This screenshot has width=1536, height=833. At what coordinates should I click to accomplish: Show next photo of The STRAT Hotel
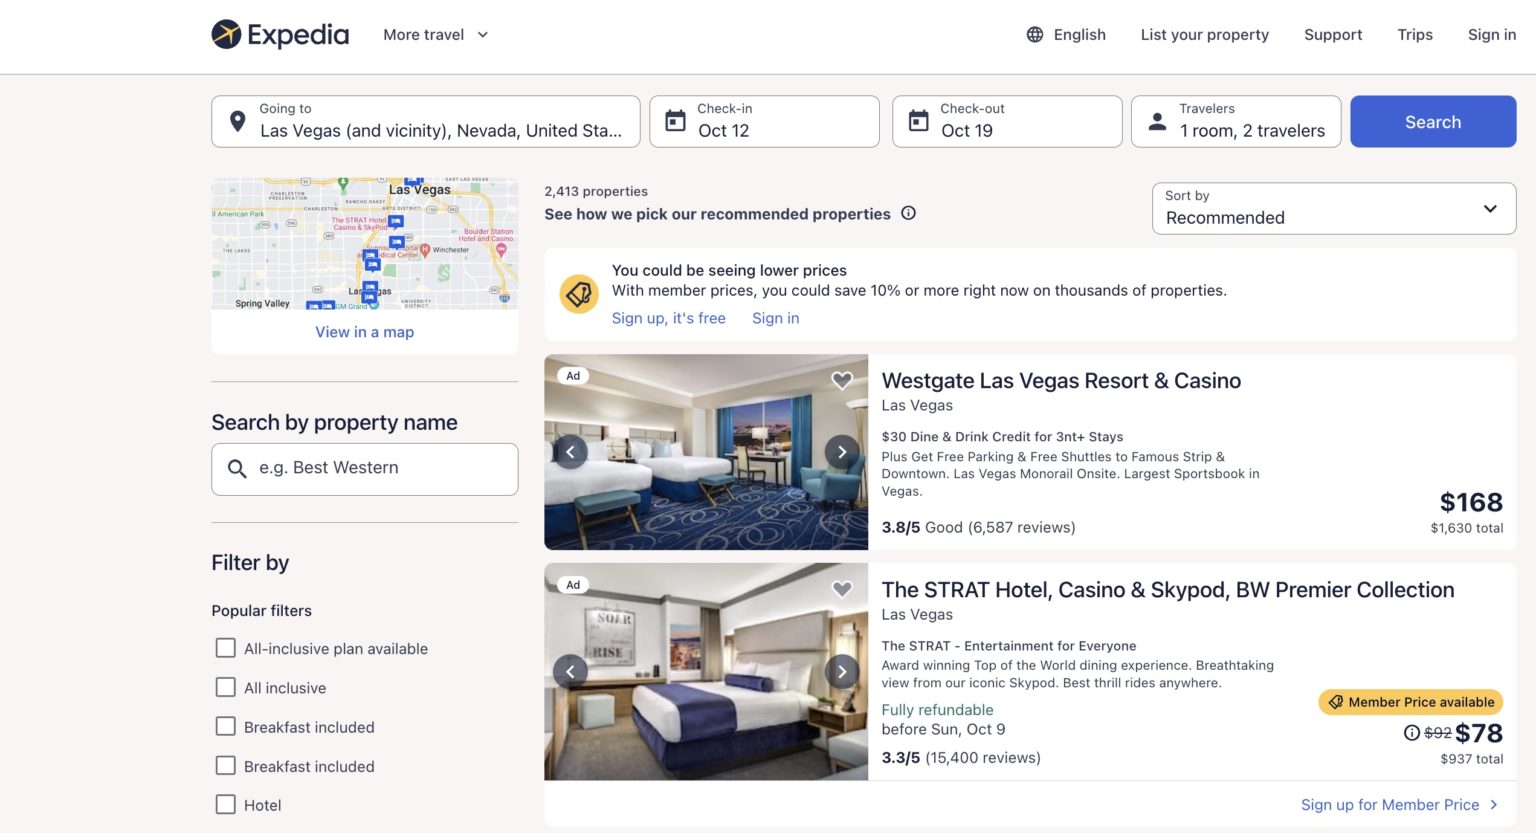(841, 671)
